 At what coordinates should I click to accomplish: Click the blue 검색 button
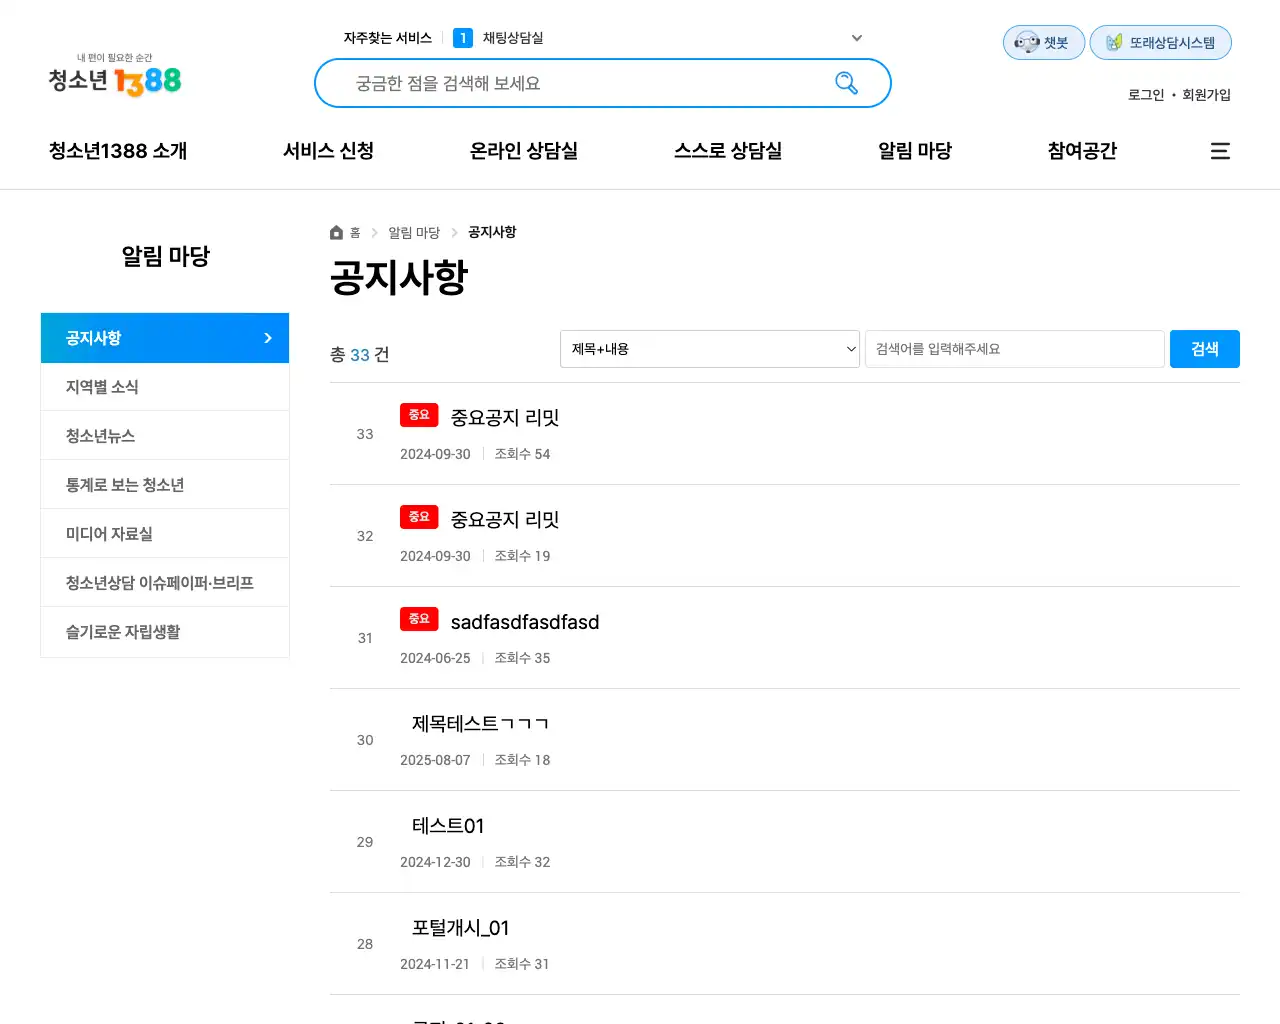(1205, 349)
